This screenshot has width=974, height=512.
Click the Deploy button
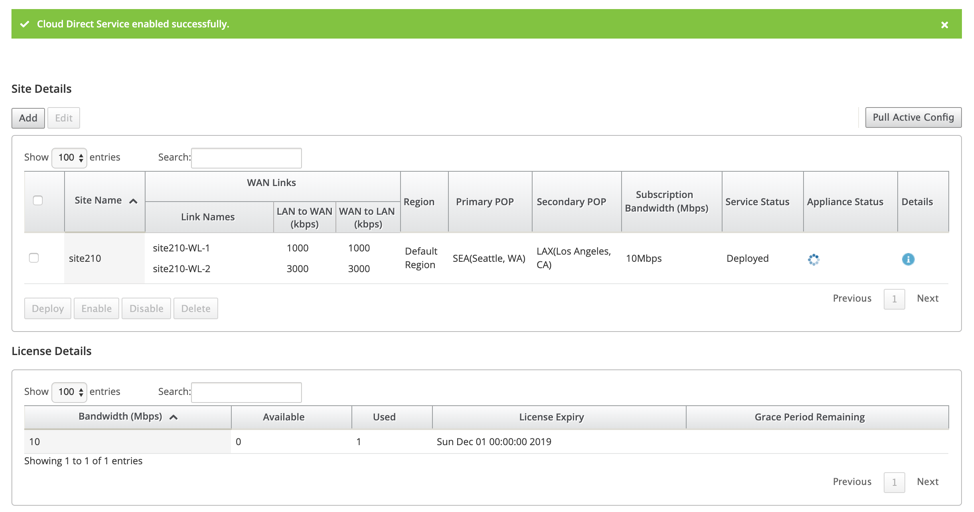click(48, 308)
